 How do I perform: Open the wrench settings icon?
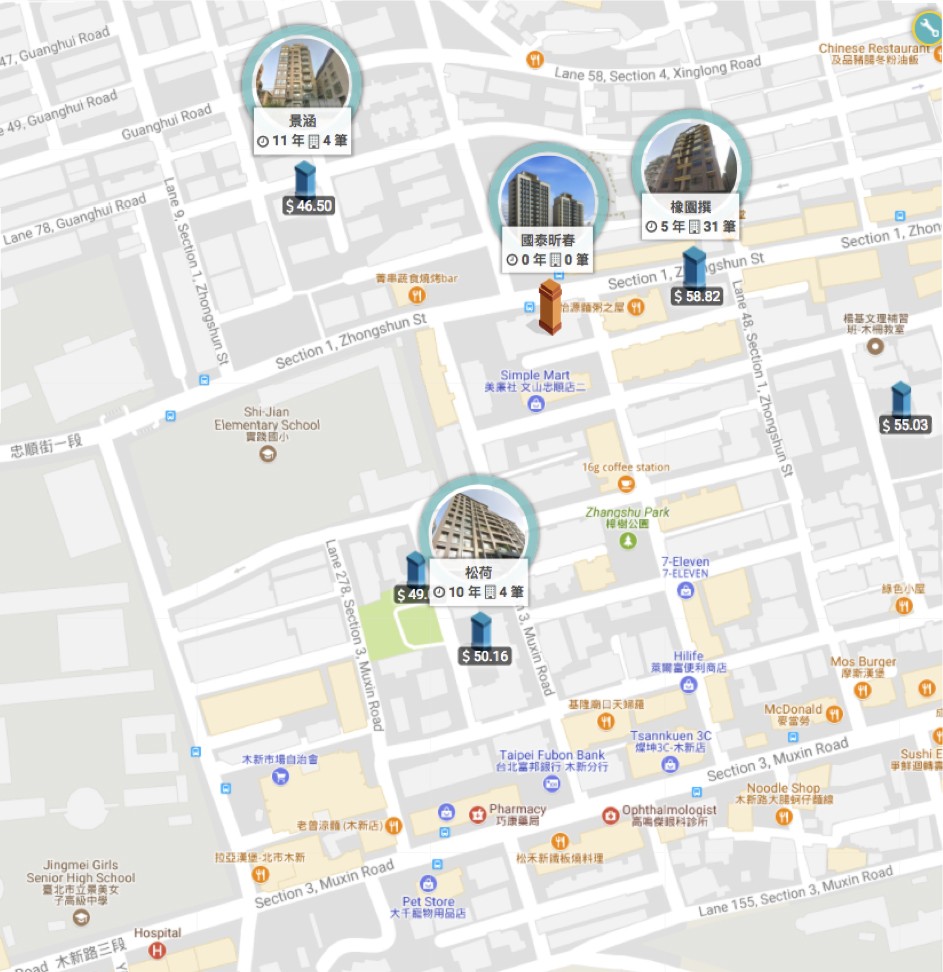[x=928, y=27]
